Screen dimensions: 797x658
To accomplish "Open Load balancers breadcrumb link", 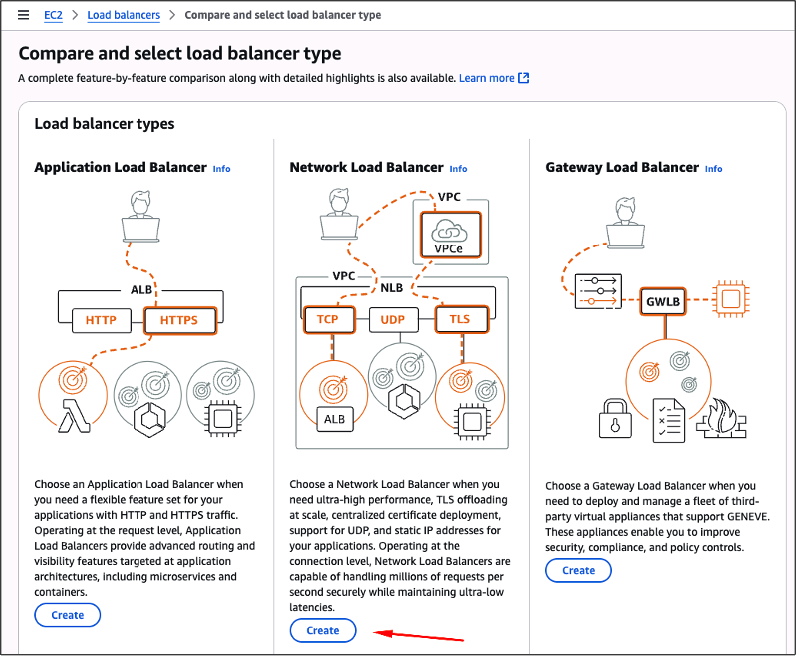I will coord(124,15).
